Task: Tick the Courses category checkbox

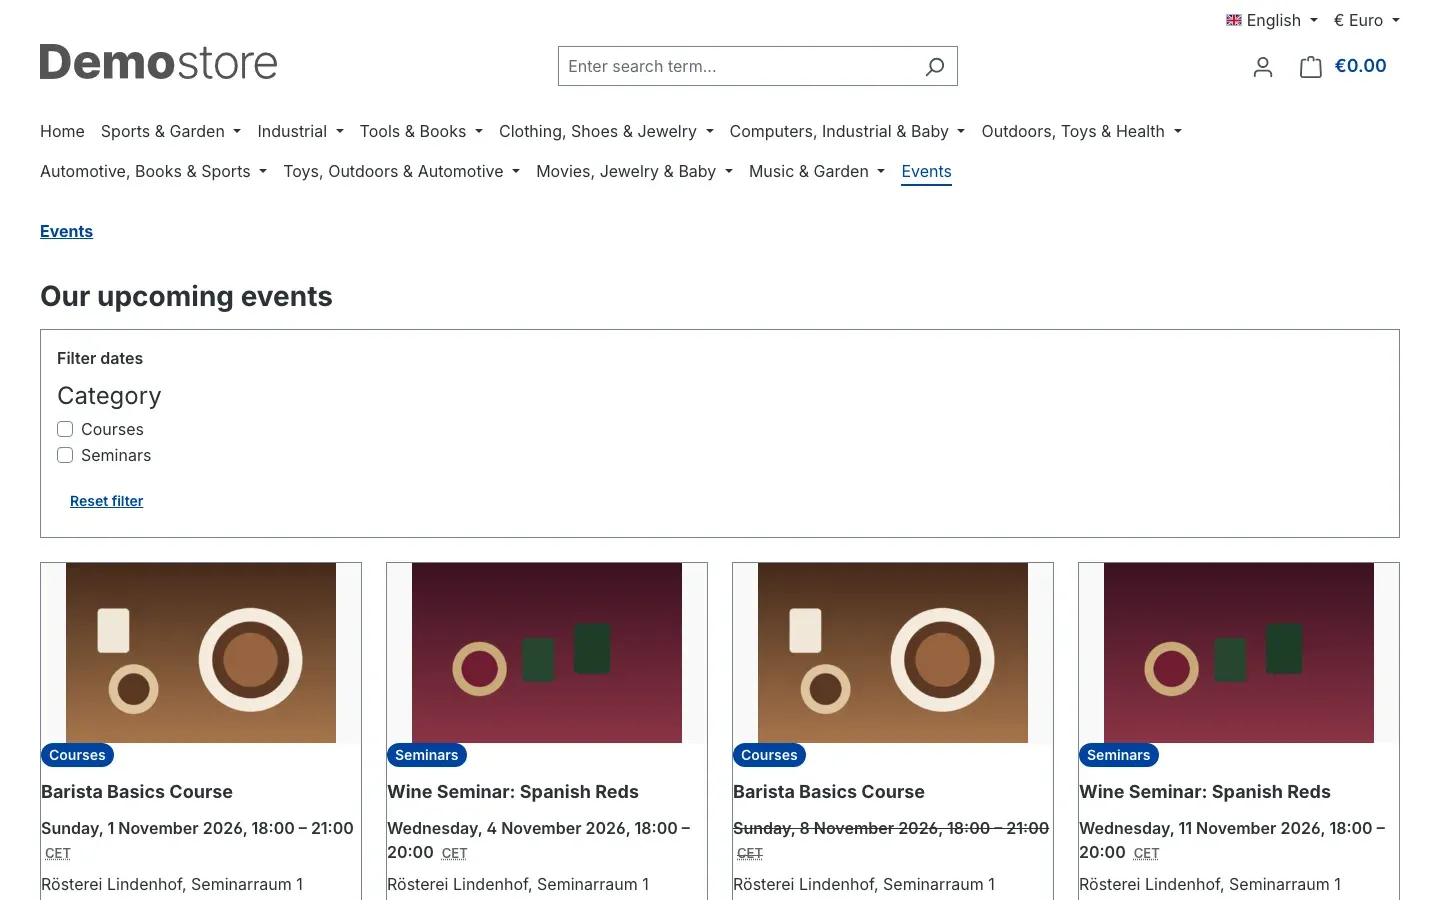Action: (x=65, y=429)
